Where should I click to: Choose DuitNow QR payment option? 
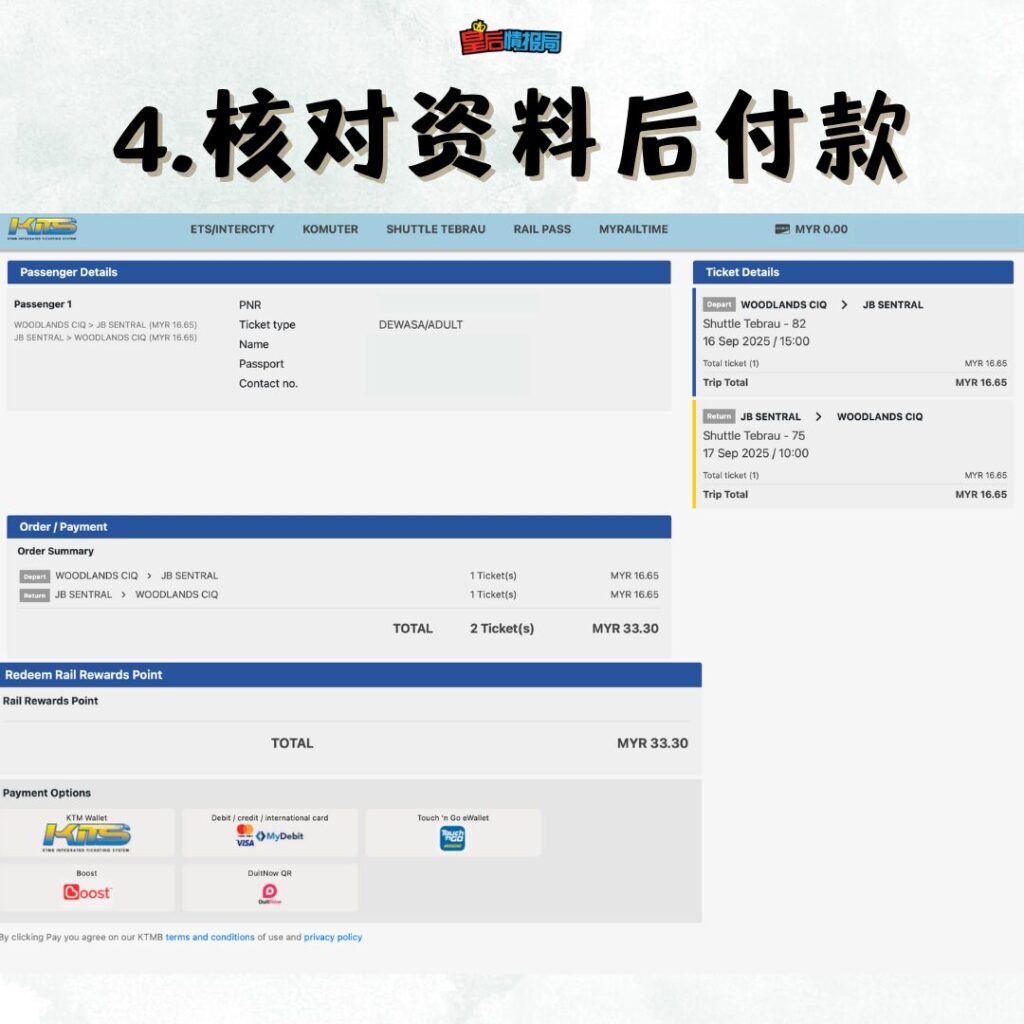point(269,888)
